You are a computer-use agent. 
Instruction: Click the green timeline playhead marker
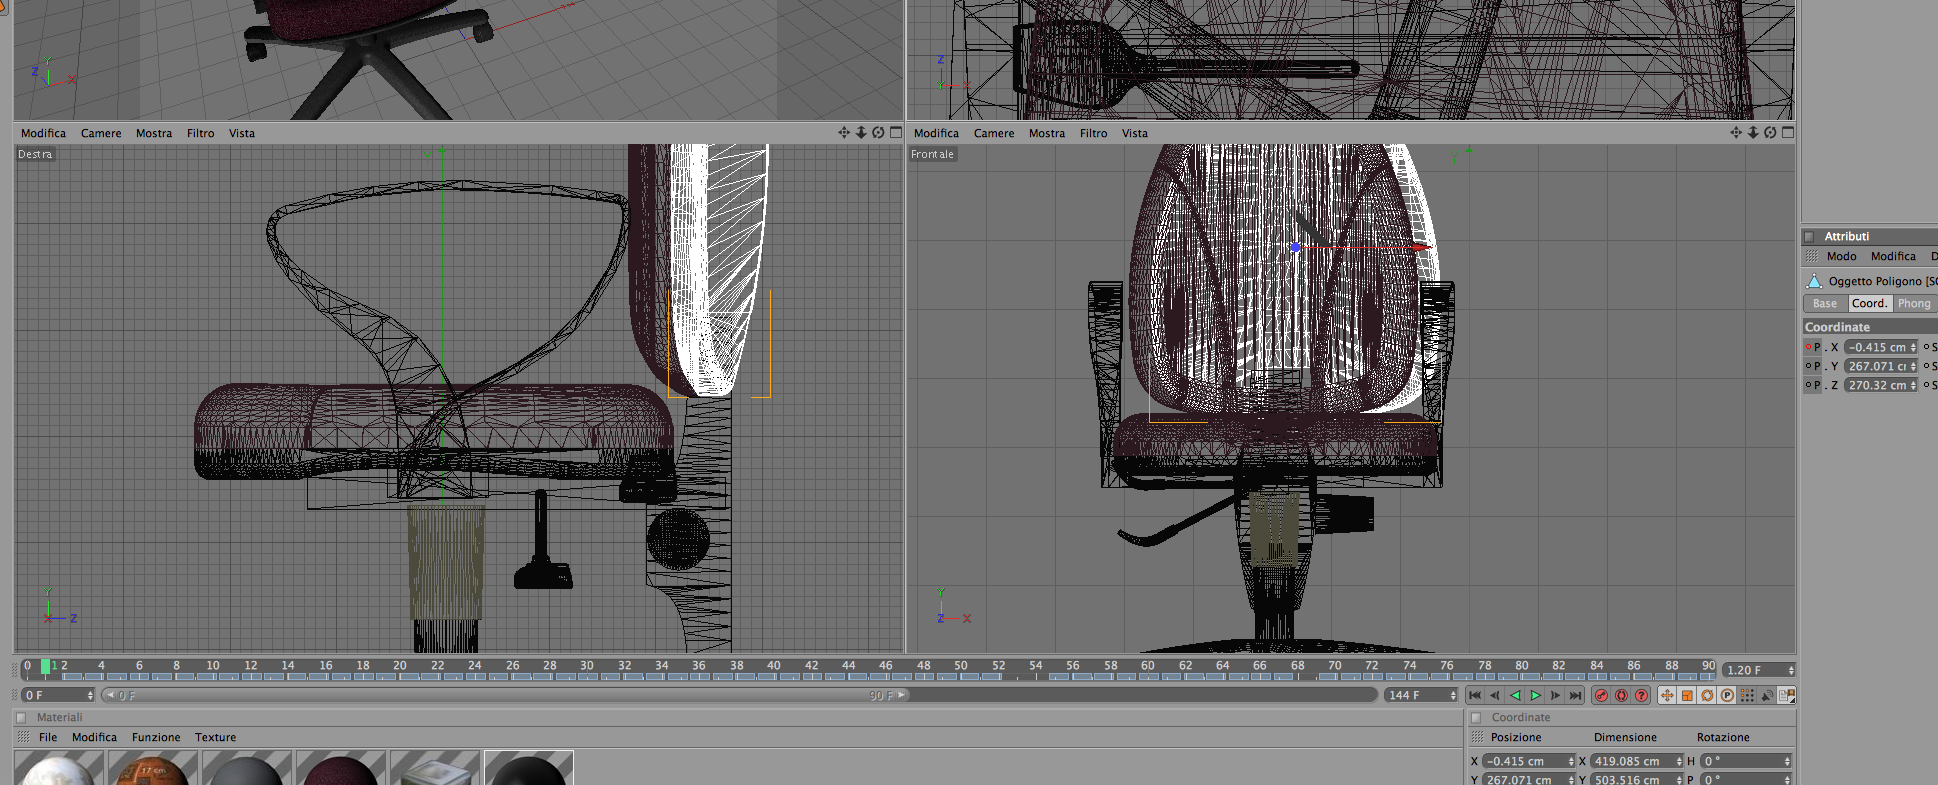click(x=45, y=667)
